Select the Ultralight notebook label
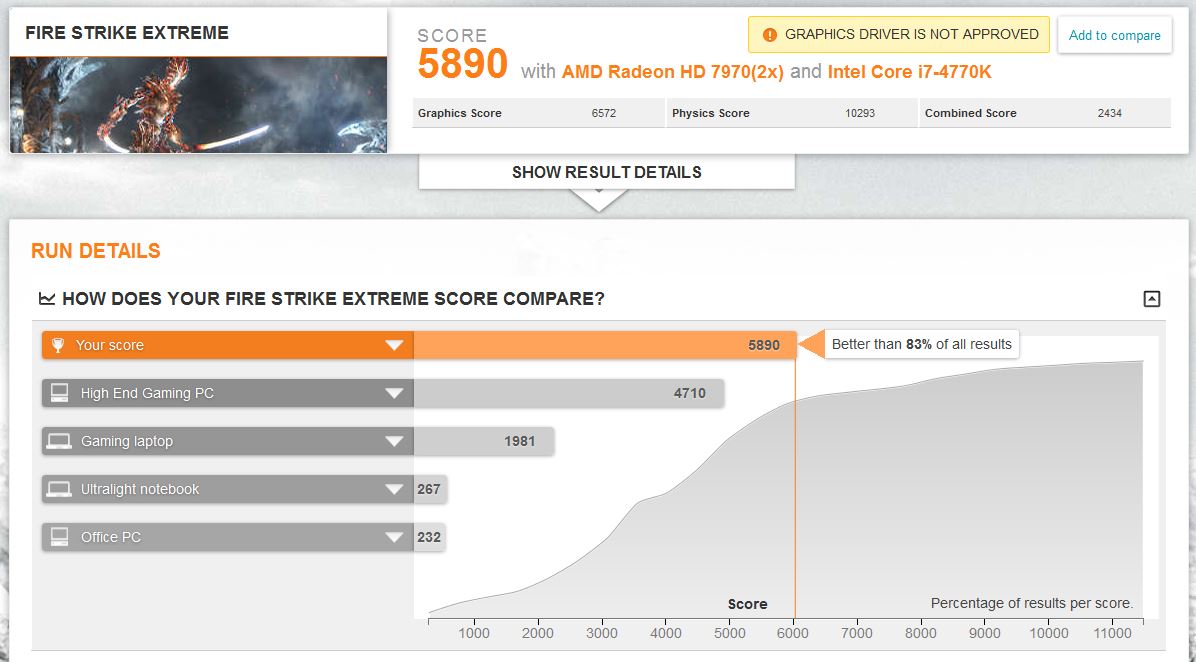The width and height of the screenshot is (1196, 662). click(140, 490)
